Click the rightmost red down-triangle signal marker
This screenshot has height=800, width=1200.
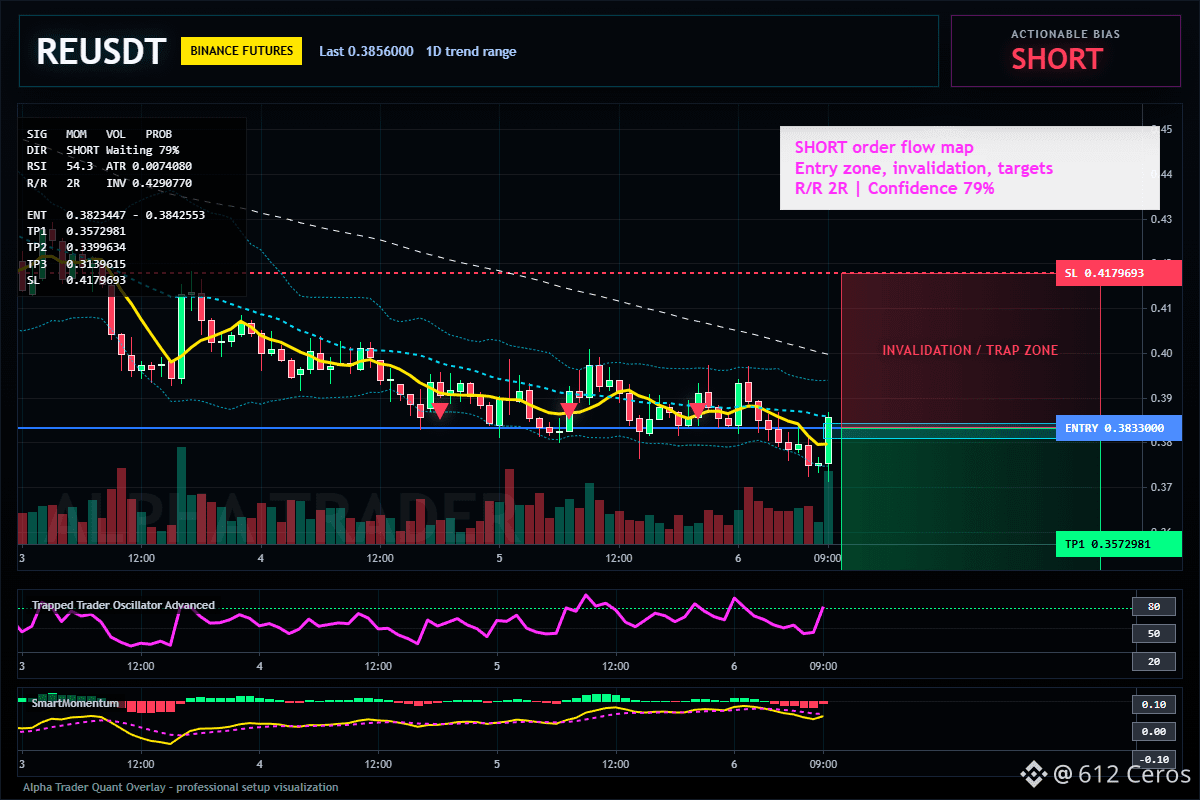tap(698, 410)
